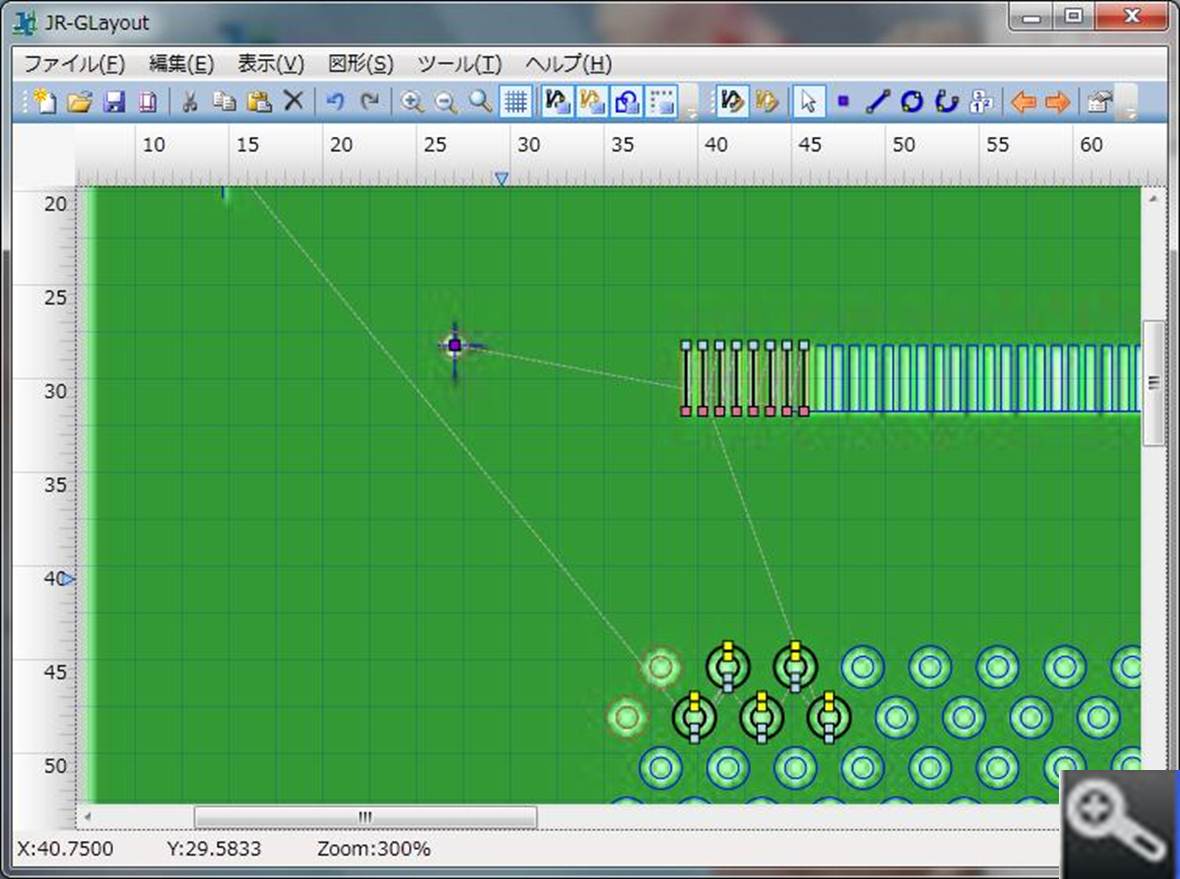Create a new file from the toolbar
The width and height of the screenshot is (1180, 879).
click(x=45, y=101)
